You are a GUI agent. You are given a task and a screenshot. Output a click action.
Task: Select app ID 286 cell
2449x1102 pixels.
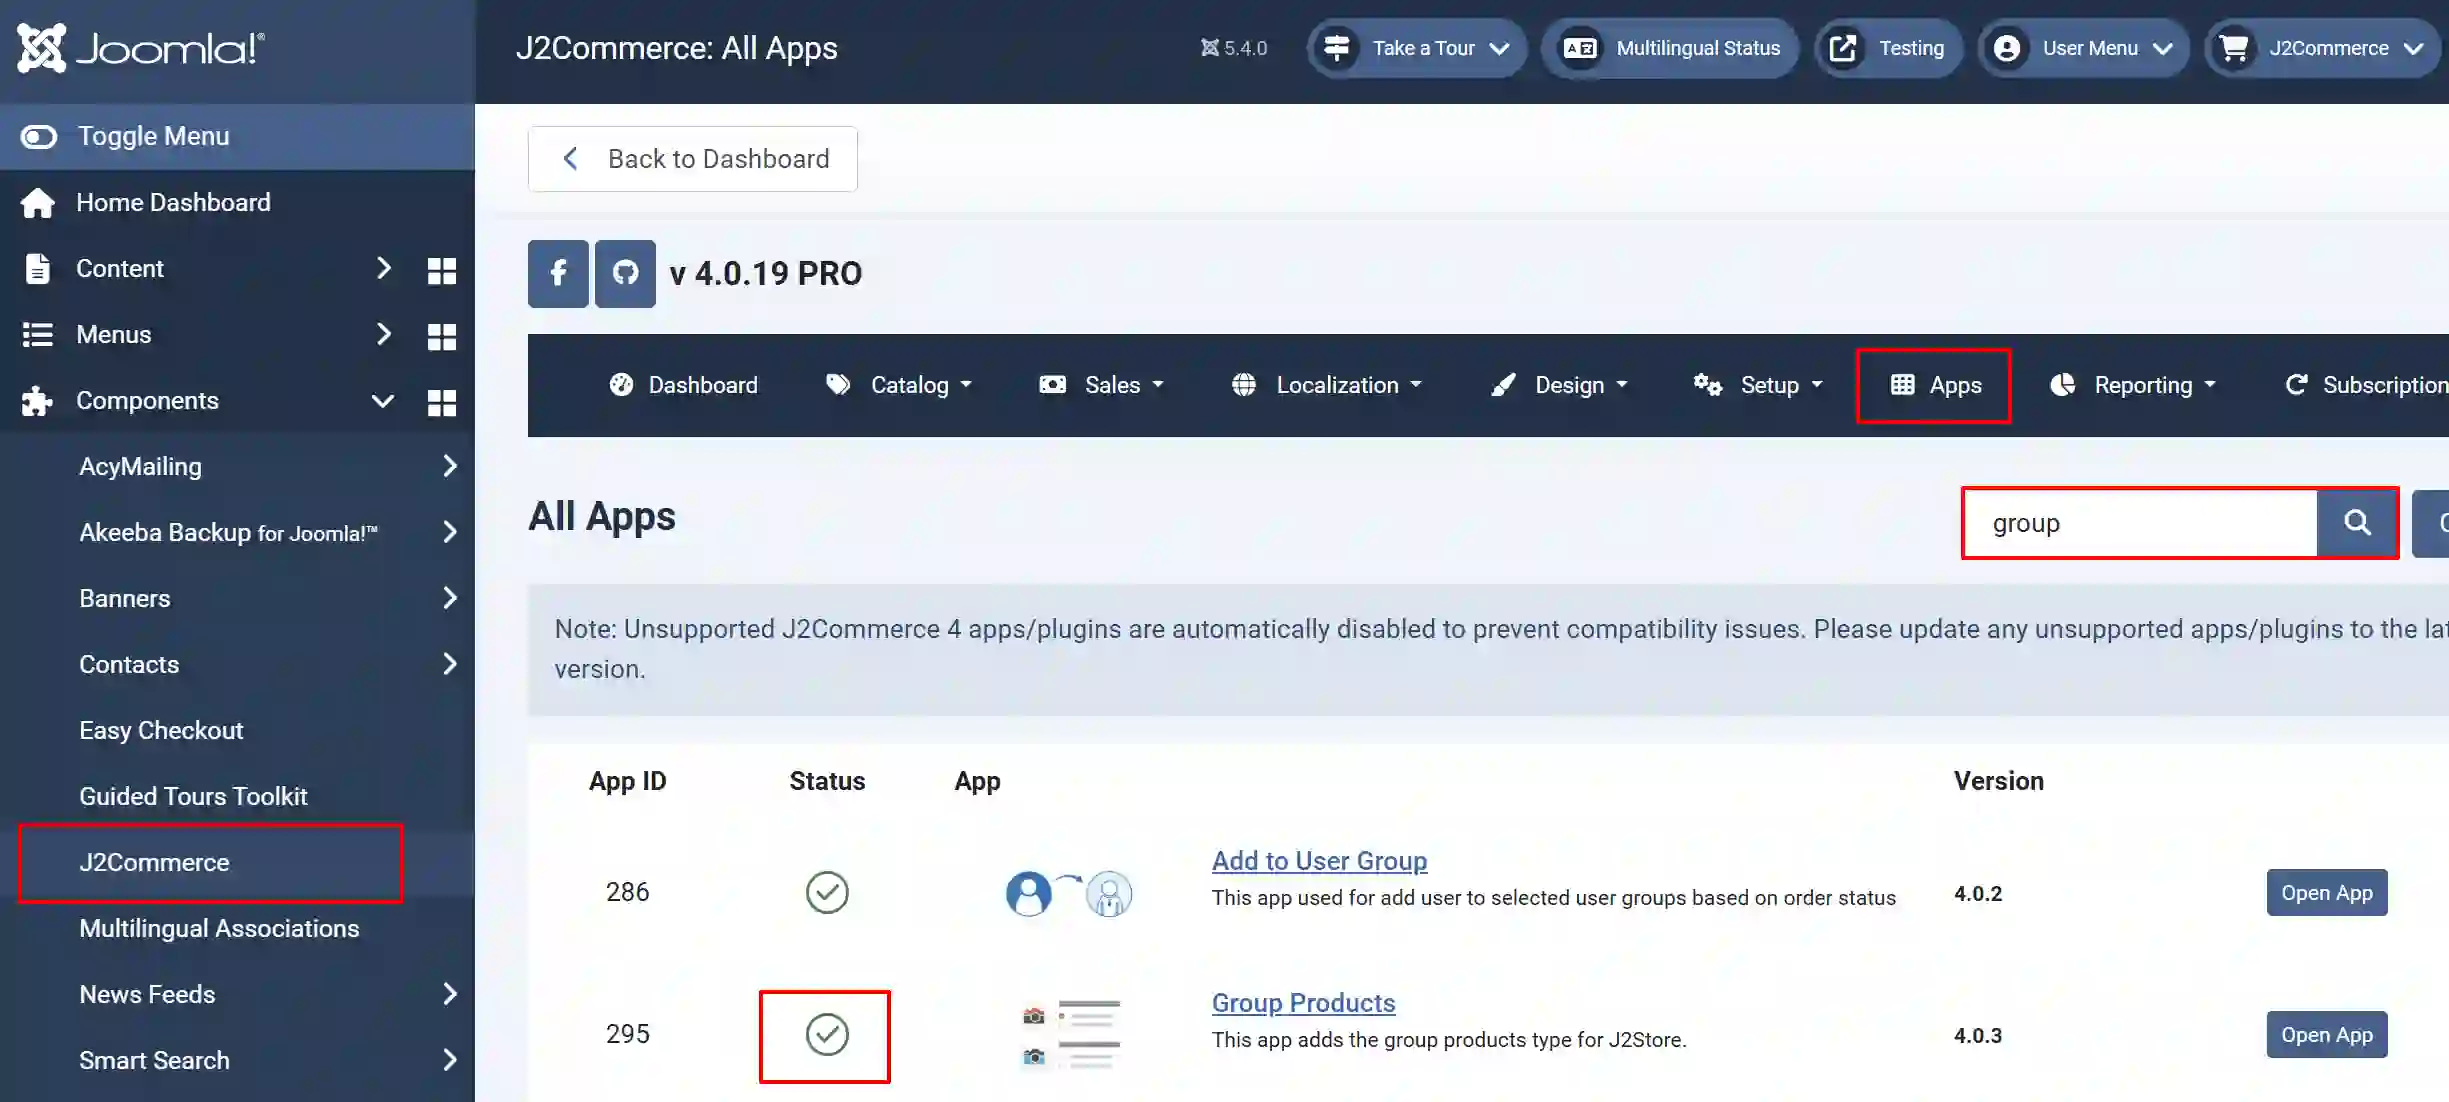tap(627, 892)
